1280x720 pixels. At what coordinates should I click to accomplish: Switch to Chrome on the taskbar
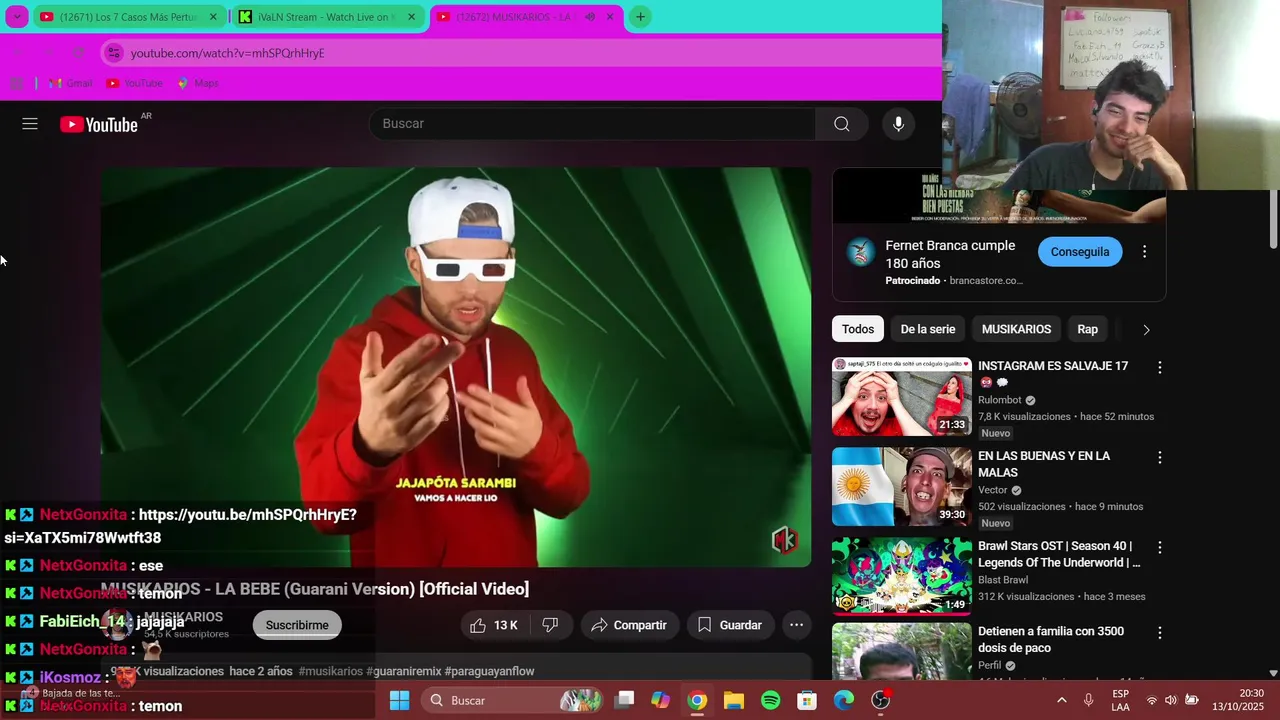pyautogui.click(x=697, y=700)
